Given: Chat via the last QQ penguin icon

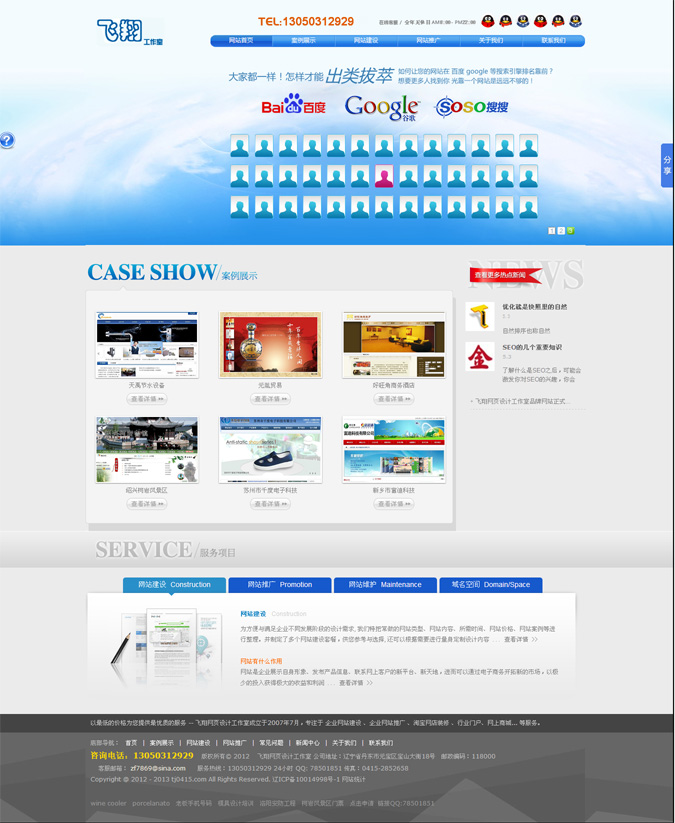Looking at the screenshot, I should click(575, 21).
